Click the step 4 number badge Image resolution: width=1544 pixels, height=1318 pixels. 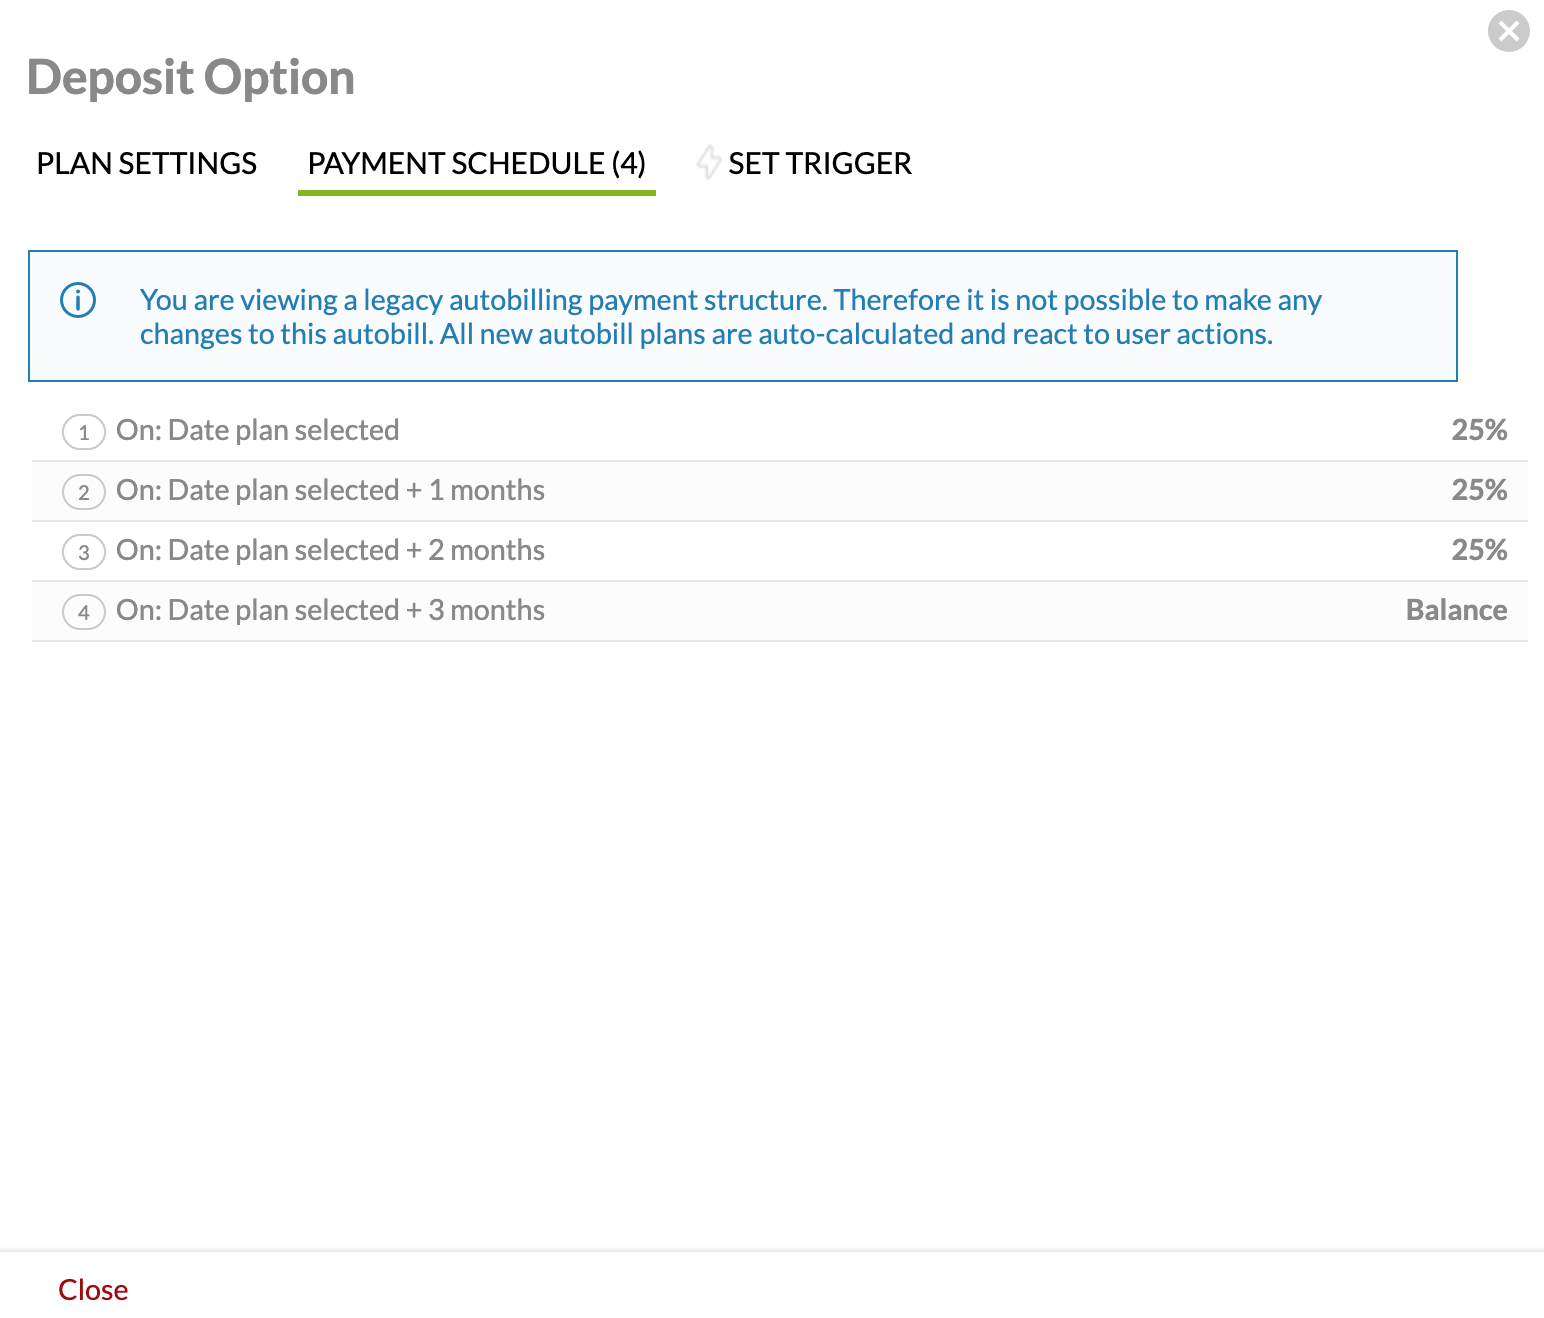coord(84,612)
